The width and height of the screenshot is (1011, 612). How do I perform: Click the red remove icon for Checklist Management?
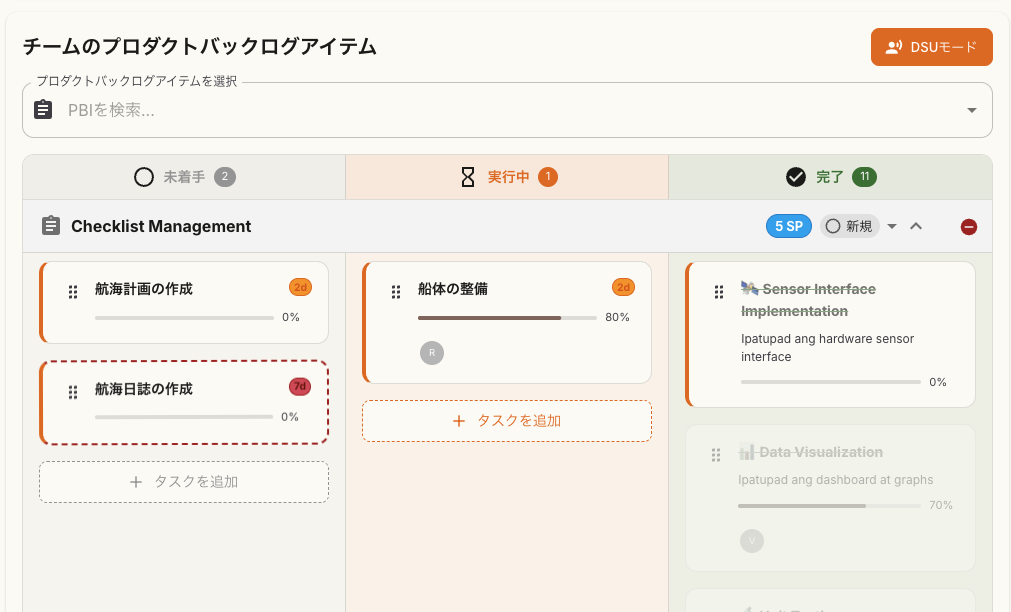[x=968, y=226]
